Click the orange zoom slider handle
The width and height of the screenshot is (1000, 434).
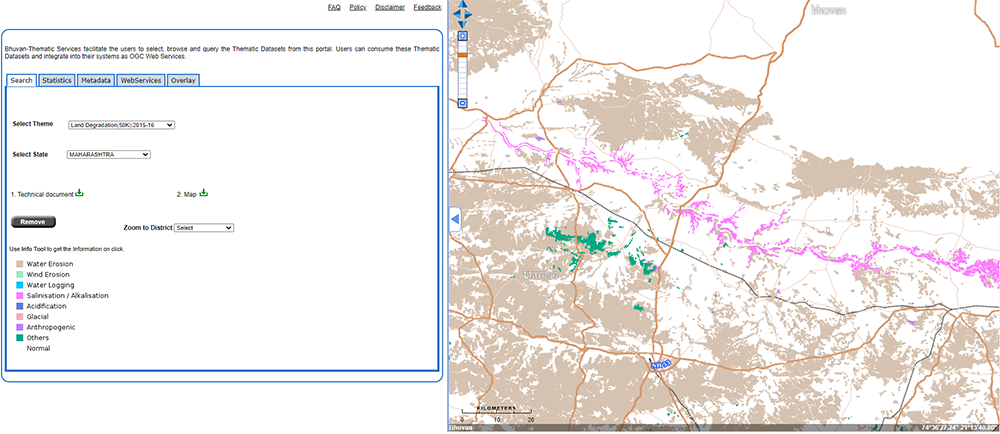tap(463, 53)
